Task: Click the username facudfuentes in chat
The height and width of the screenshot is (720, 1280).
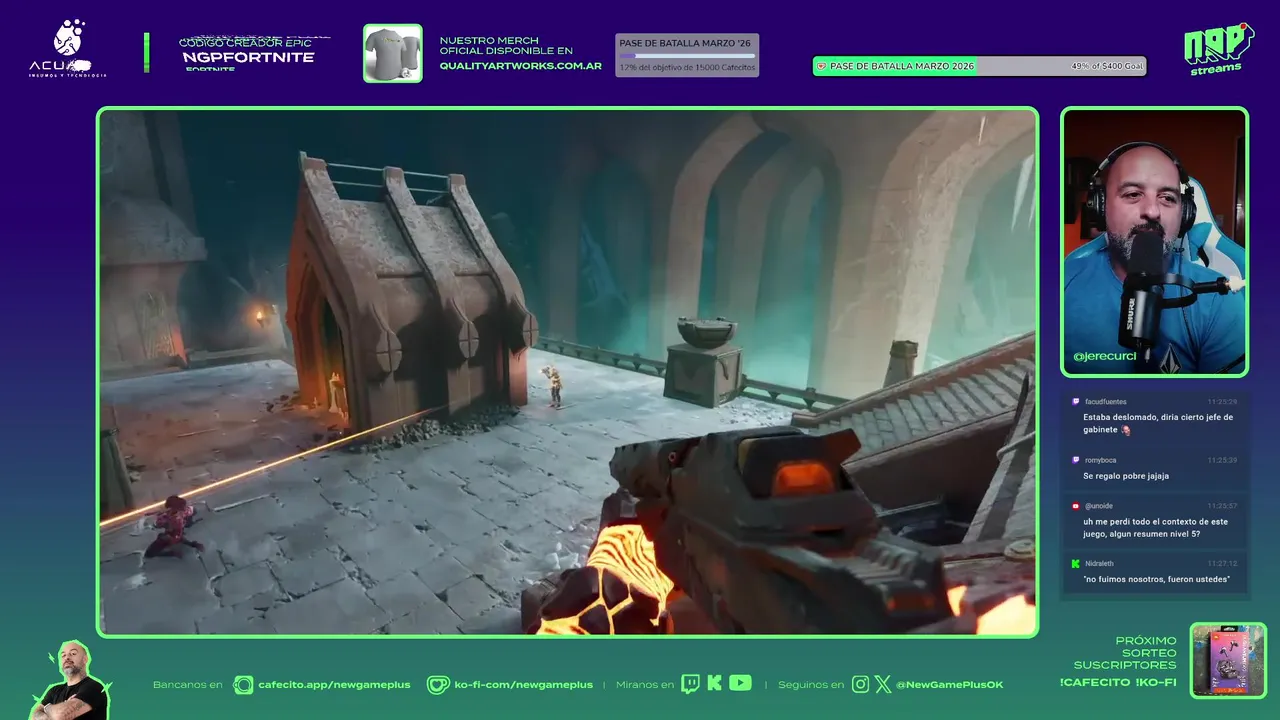Action: pos(1106,402)
